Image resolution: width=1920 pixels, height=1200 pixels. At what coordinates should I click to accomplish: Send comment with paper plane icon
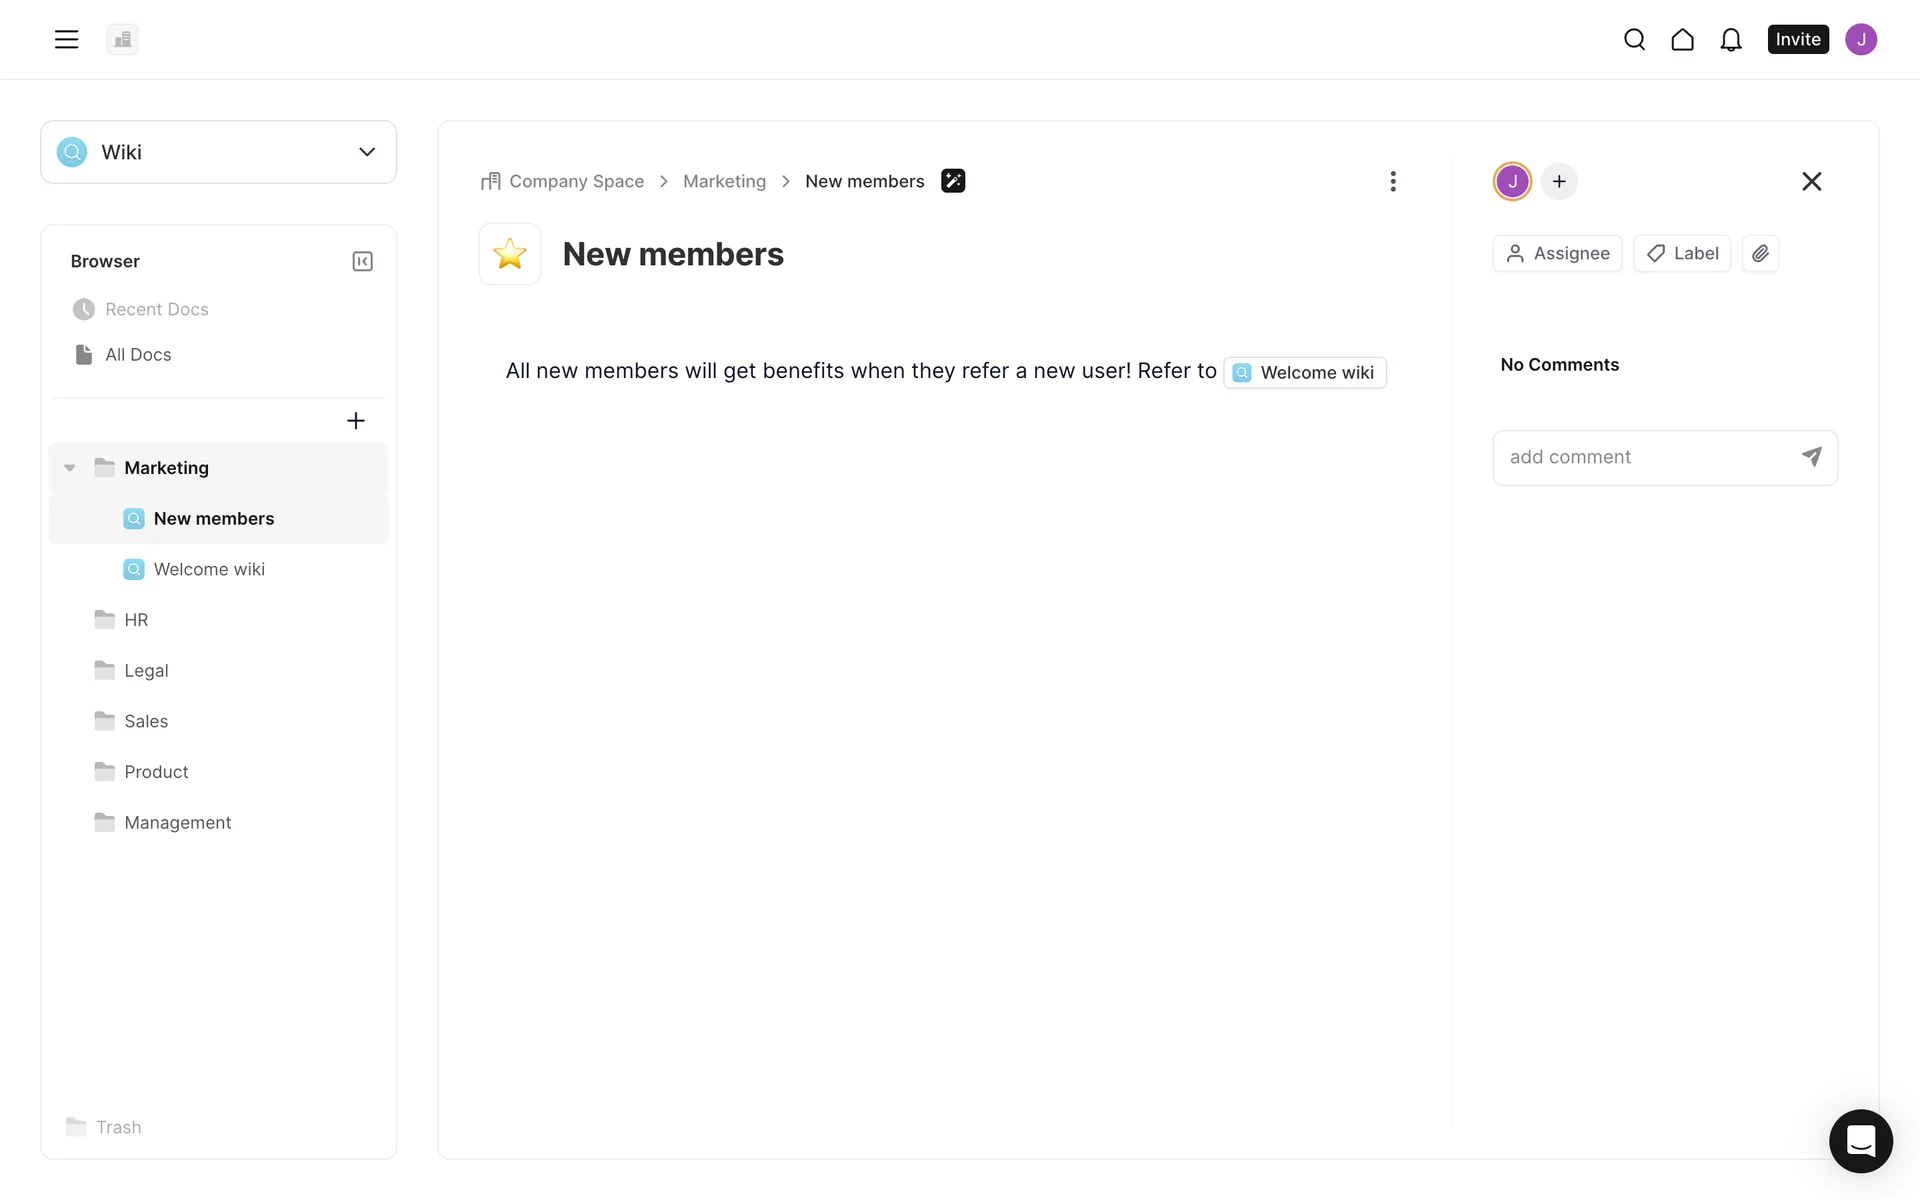(1811, 457)
